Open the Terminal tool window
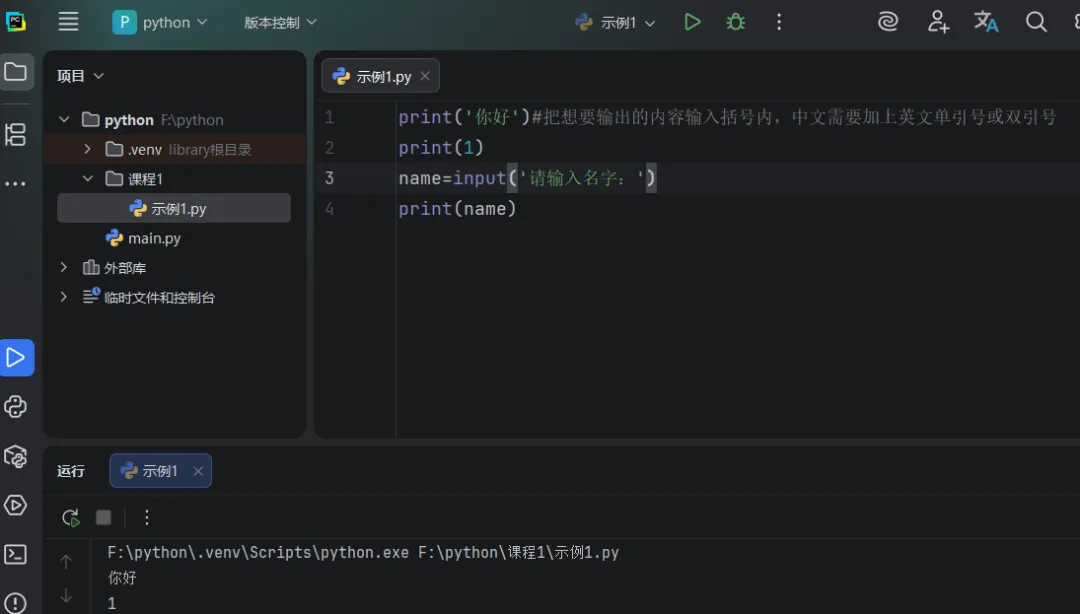The width and height of the screenshot is (1080, 614). tap(15, 554)
